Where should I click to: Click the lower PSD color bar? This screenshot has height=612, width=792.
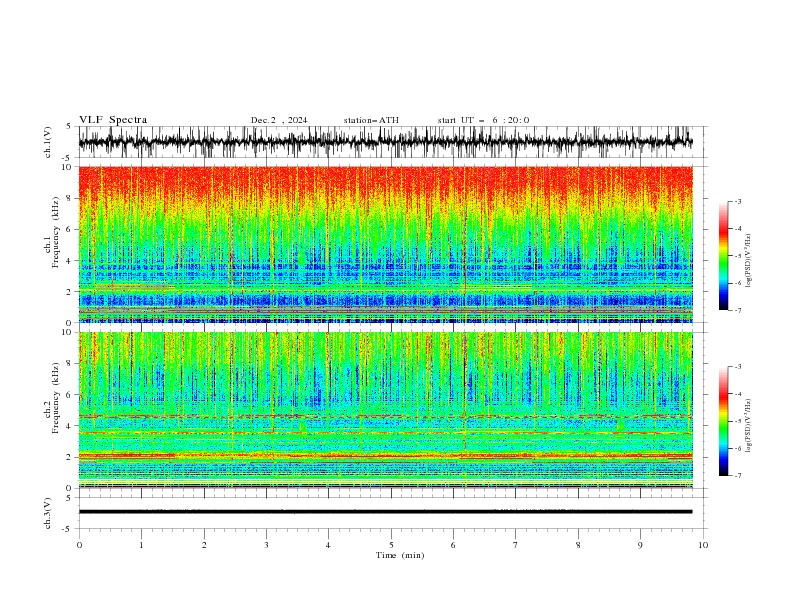point(723,421)
